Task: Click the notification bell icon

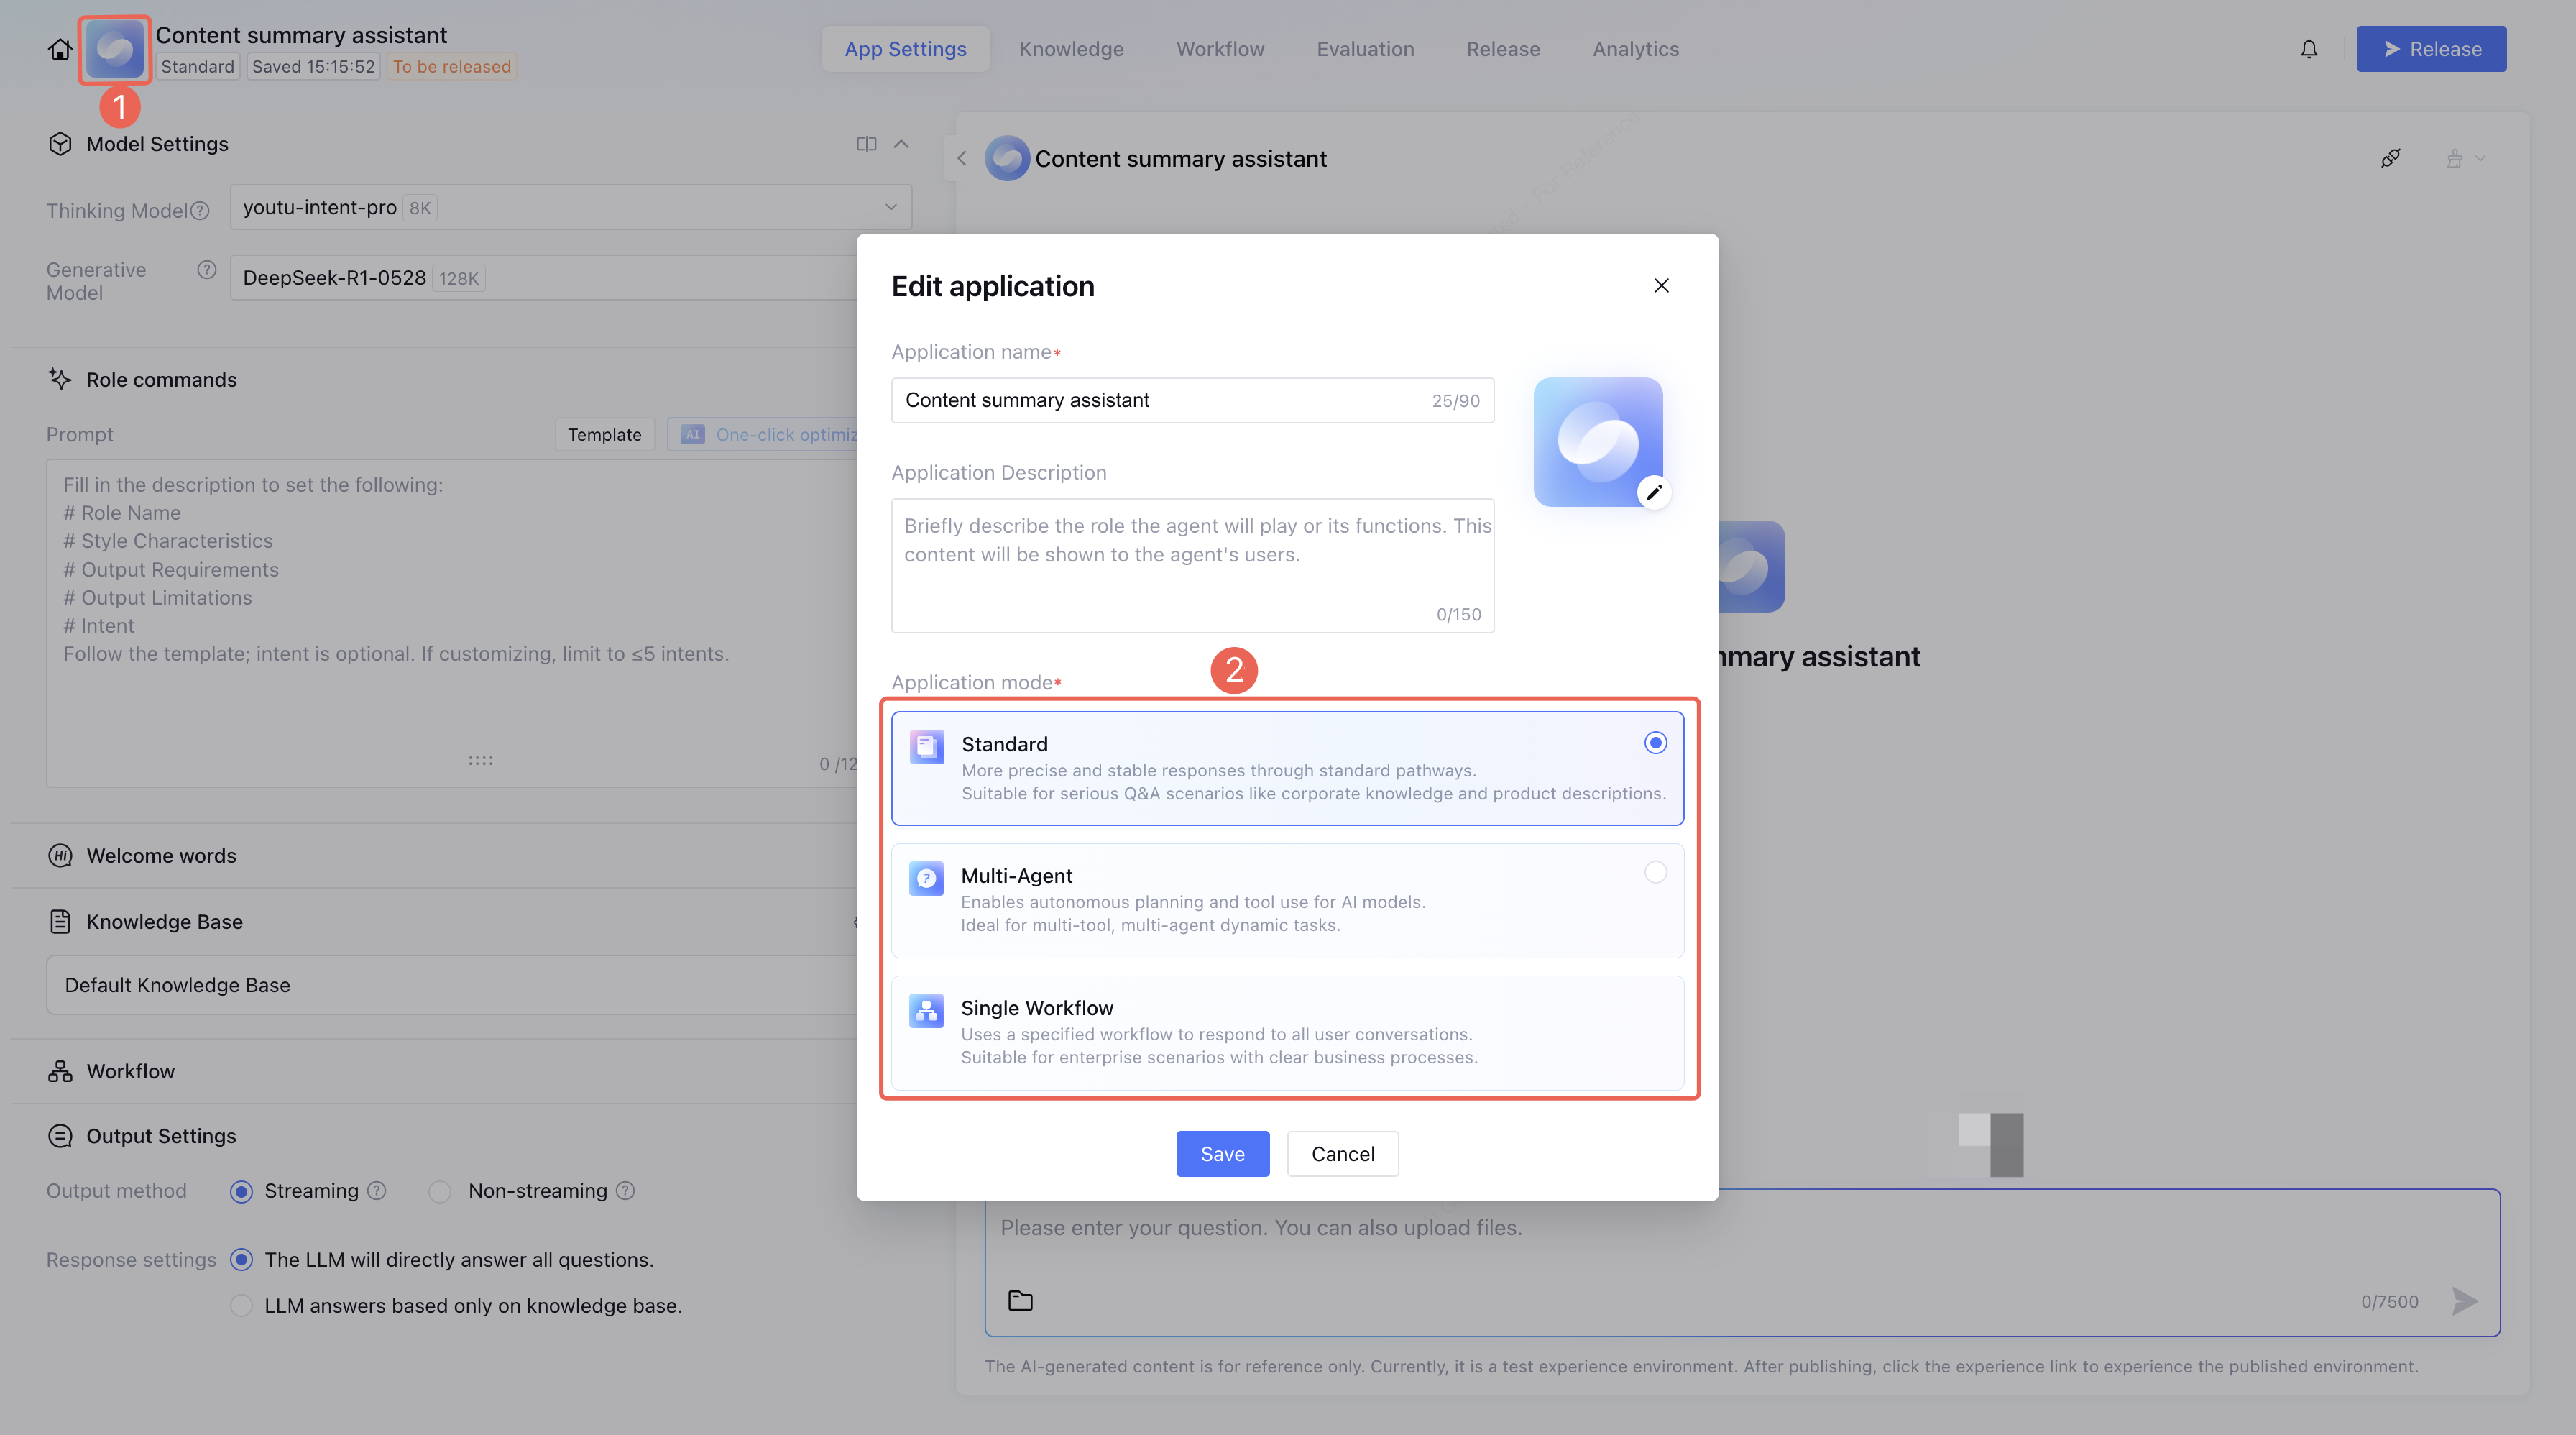Action: pos(2309,49)
